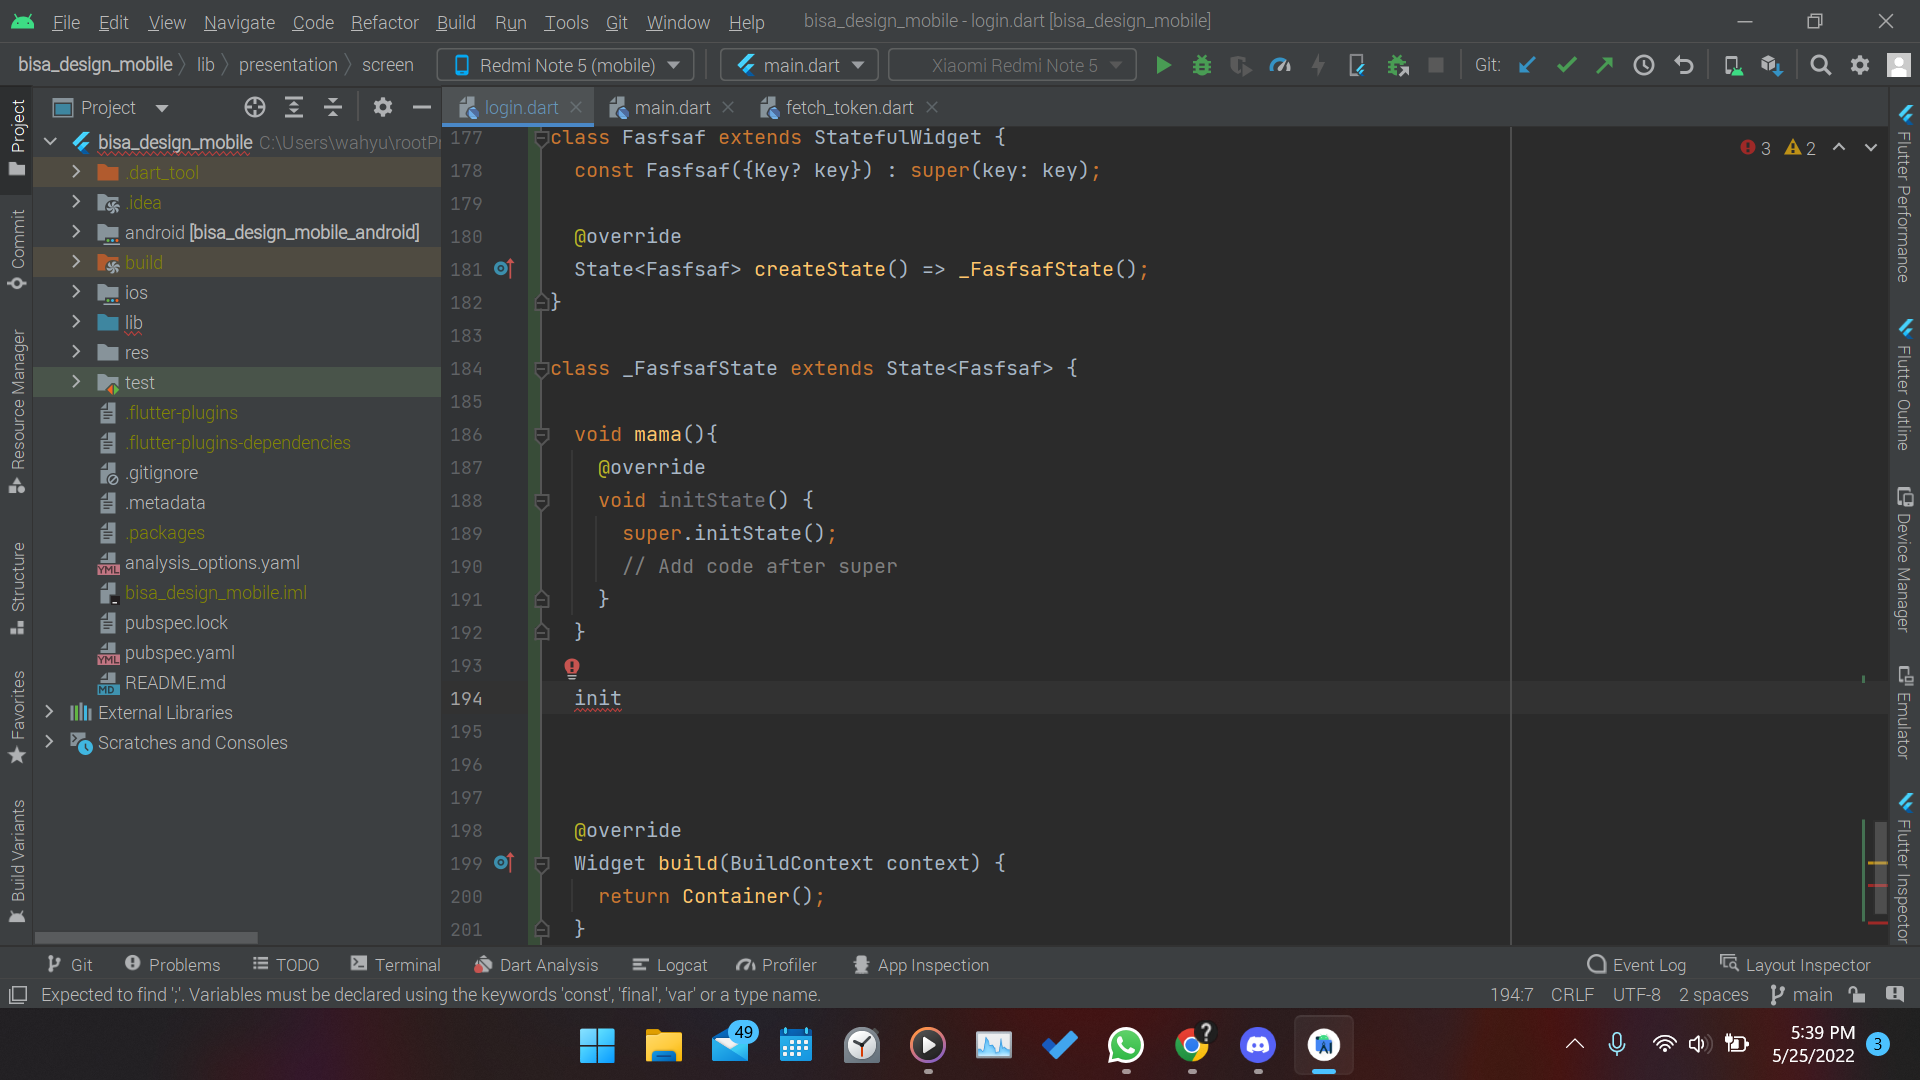Open the Dart Analysis tool window
This screenshot has width=1920, height=1080.
coord(536,964)
